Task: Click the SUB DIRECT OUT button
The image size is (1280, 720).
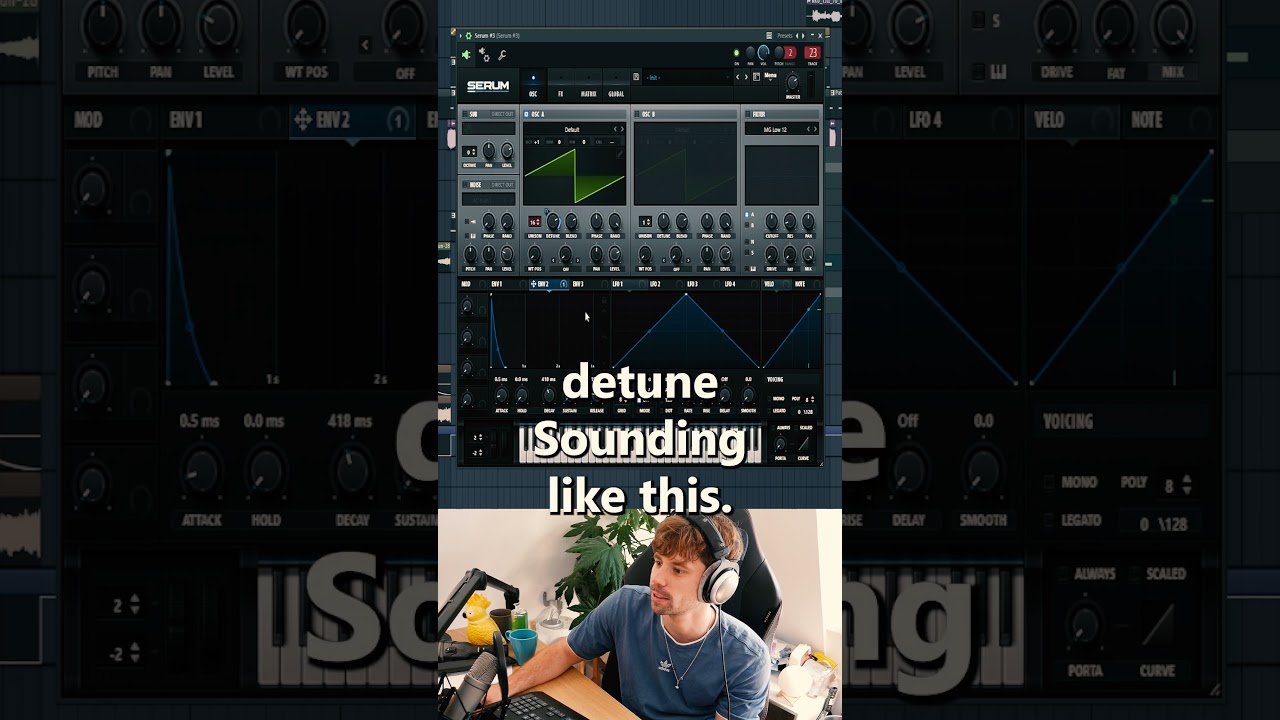Action: [502, 114]
